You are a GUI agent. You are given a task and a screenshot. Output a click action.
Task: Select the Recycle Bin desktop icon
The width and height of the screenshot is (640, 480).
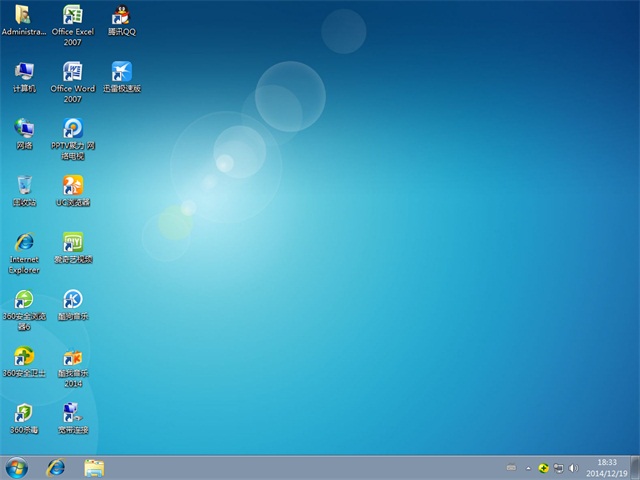coord(24,186)
